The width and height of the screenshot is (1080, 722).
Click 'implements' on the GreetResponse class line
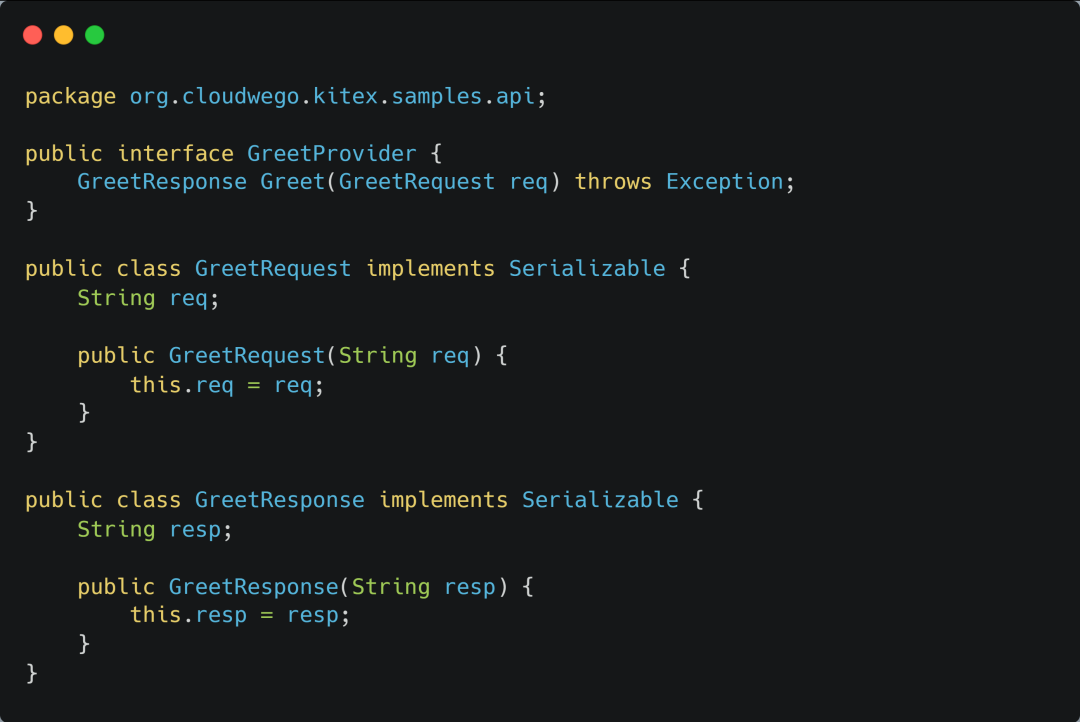click(x=443, y=500)
